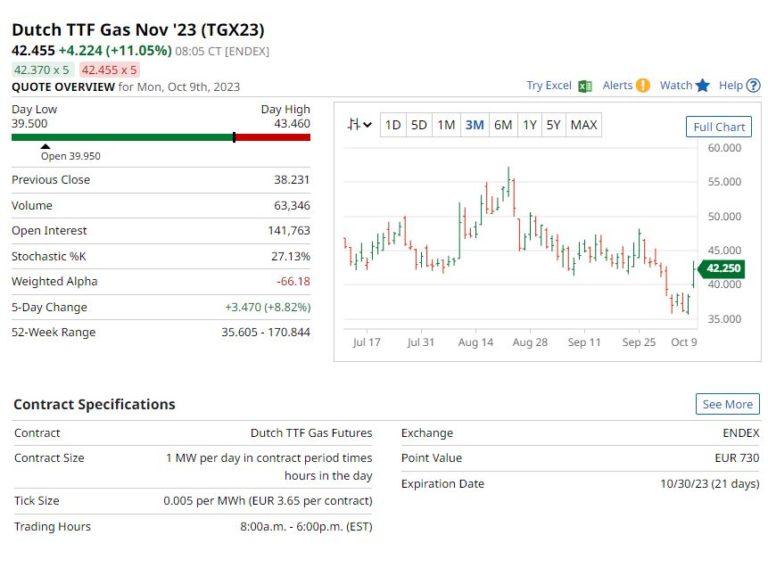Switch chart to 5D period
Image resolution: width=768 pixels, height=568 pixels.
[419, 125]
